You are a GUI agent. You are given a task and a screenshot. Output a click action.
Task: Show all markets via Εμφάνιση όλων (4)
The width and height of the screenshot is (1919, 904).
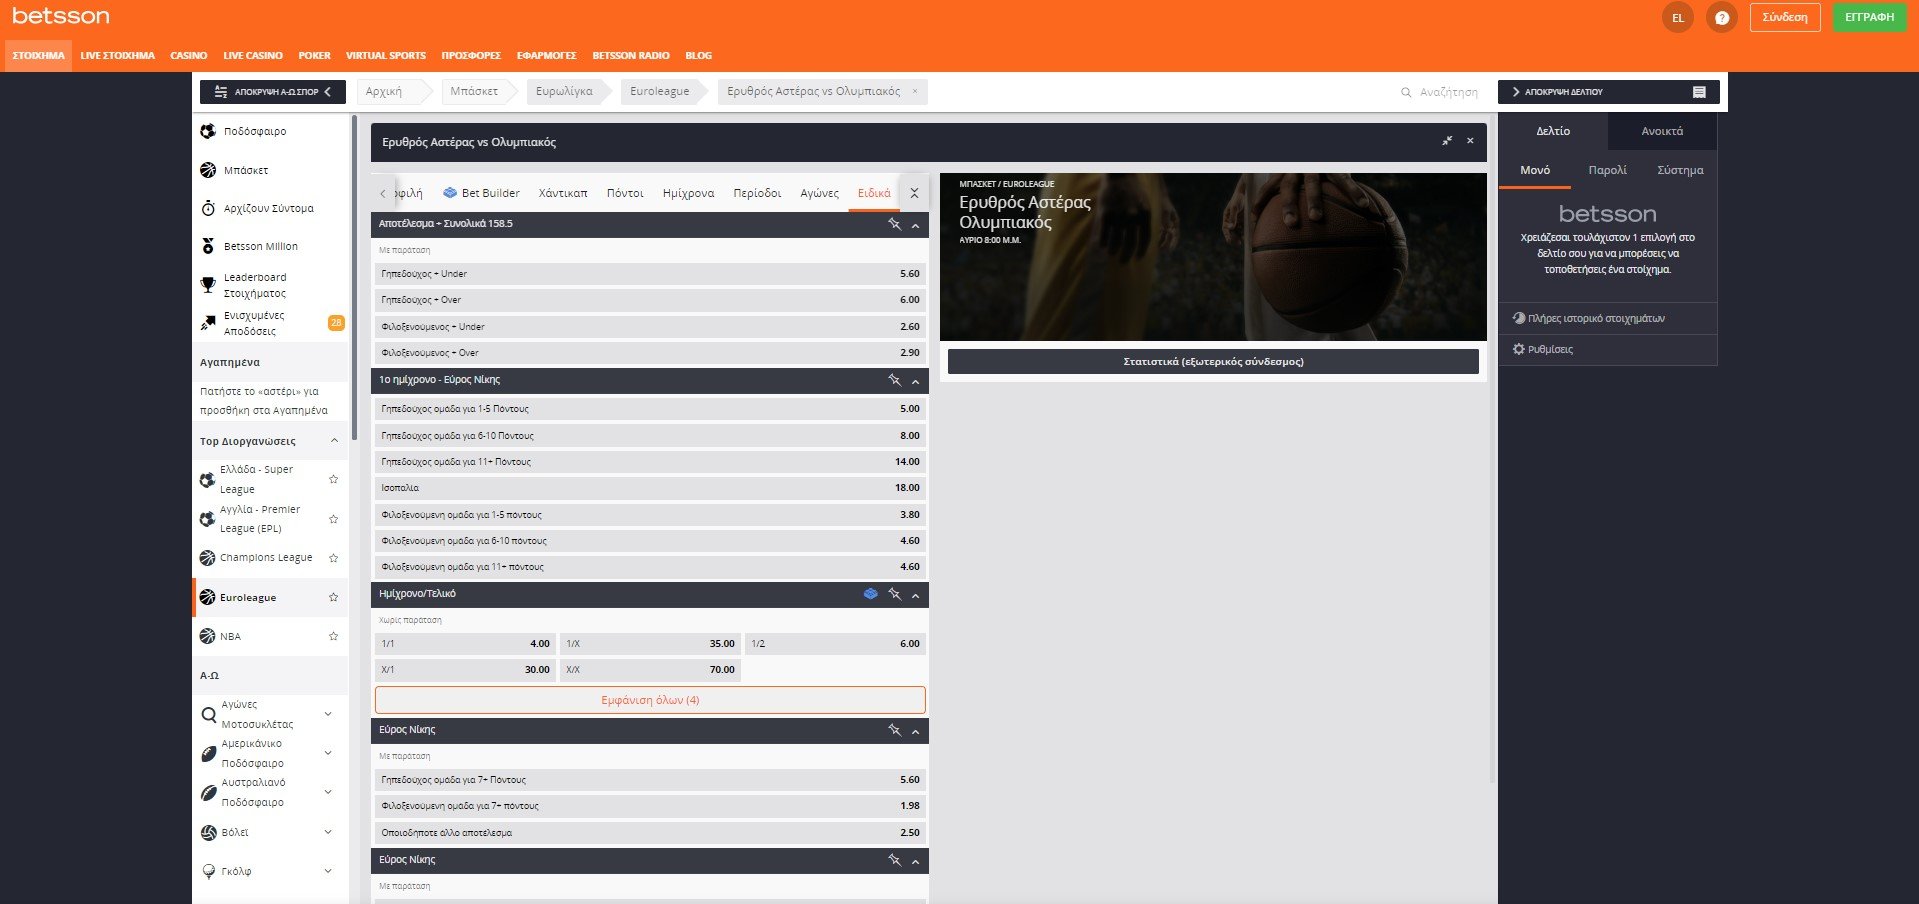[650, 700]
